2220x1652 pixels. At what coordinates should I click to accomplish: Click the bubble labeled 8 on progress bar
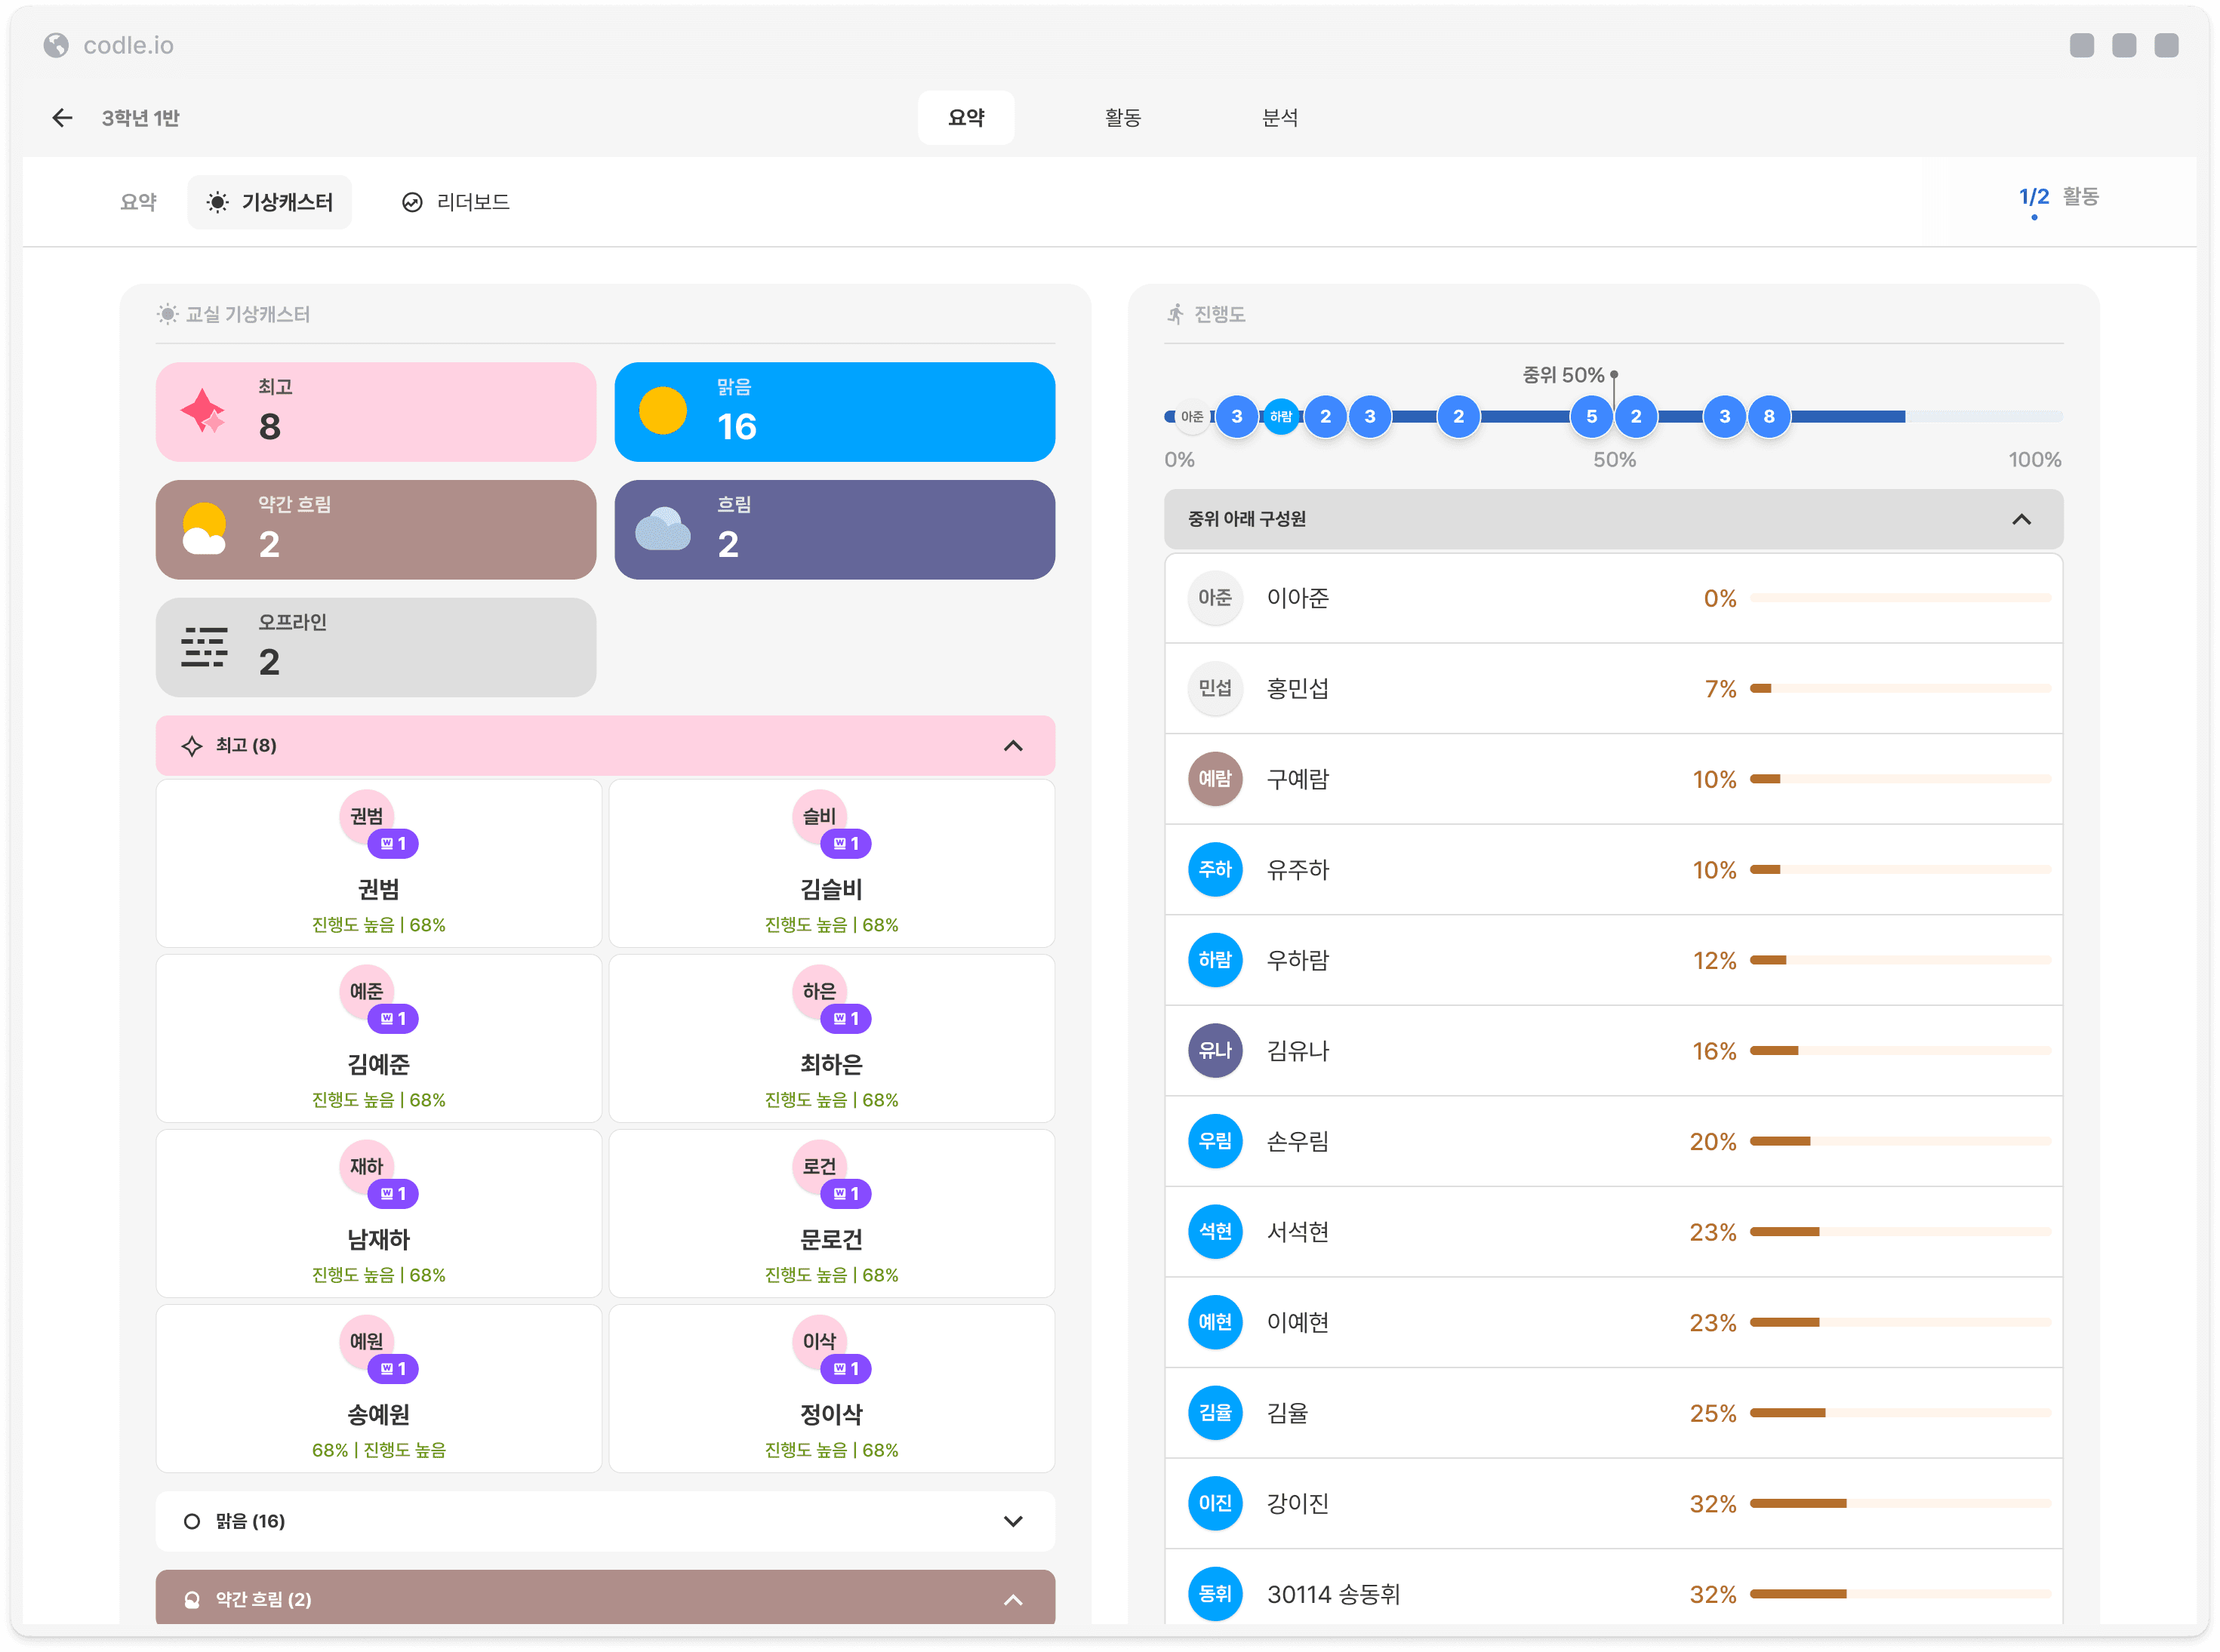(1768, 416)
